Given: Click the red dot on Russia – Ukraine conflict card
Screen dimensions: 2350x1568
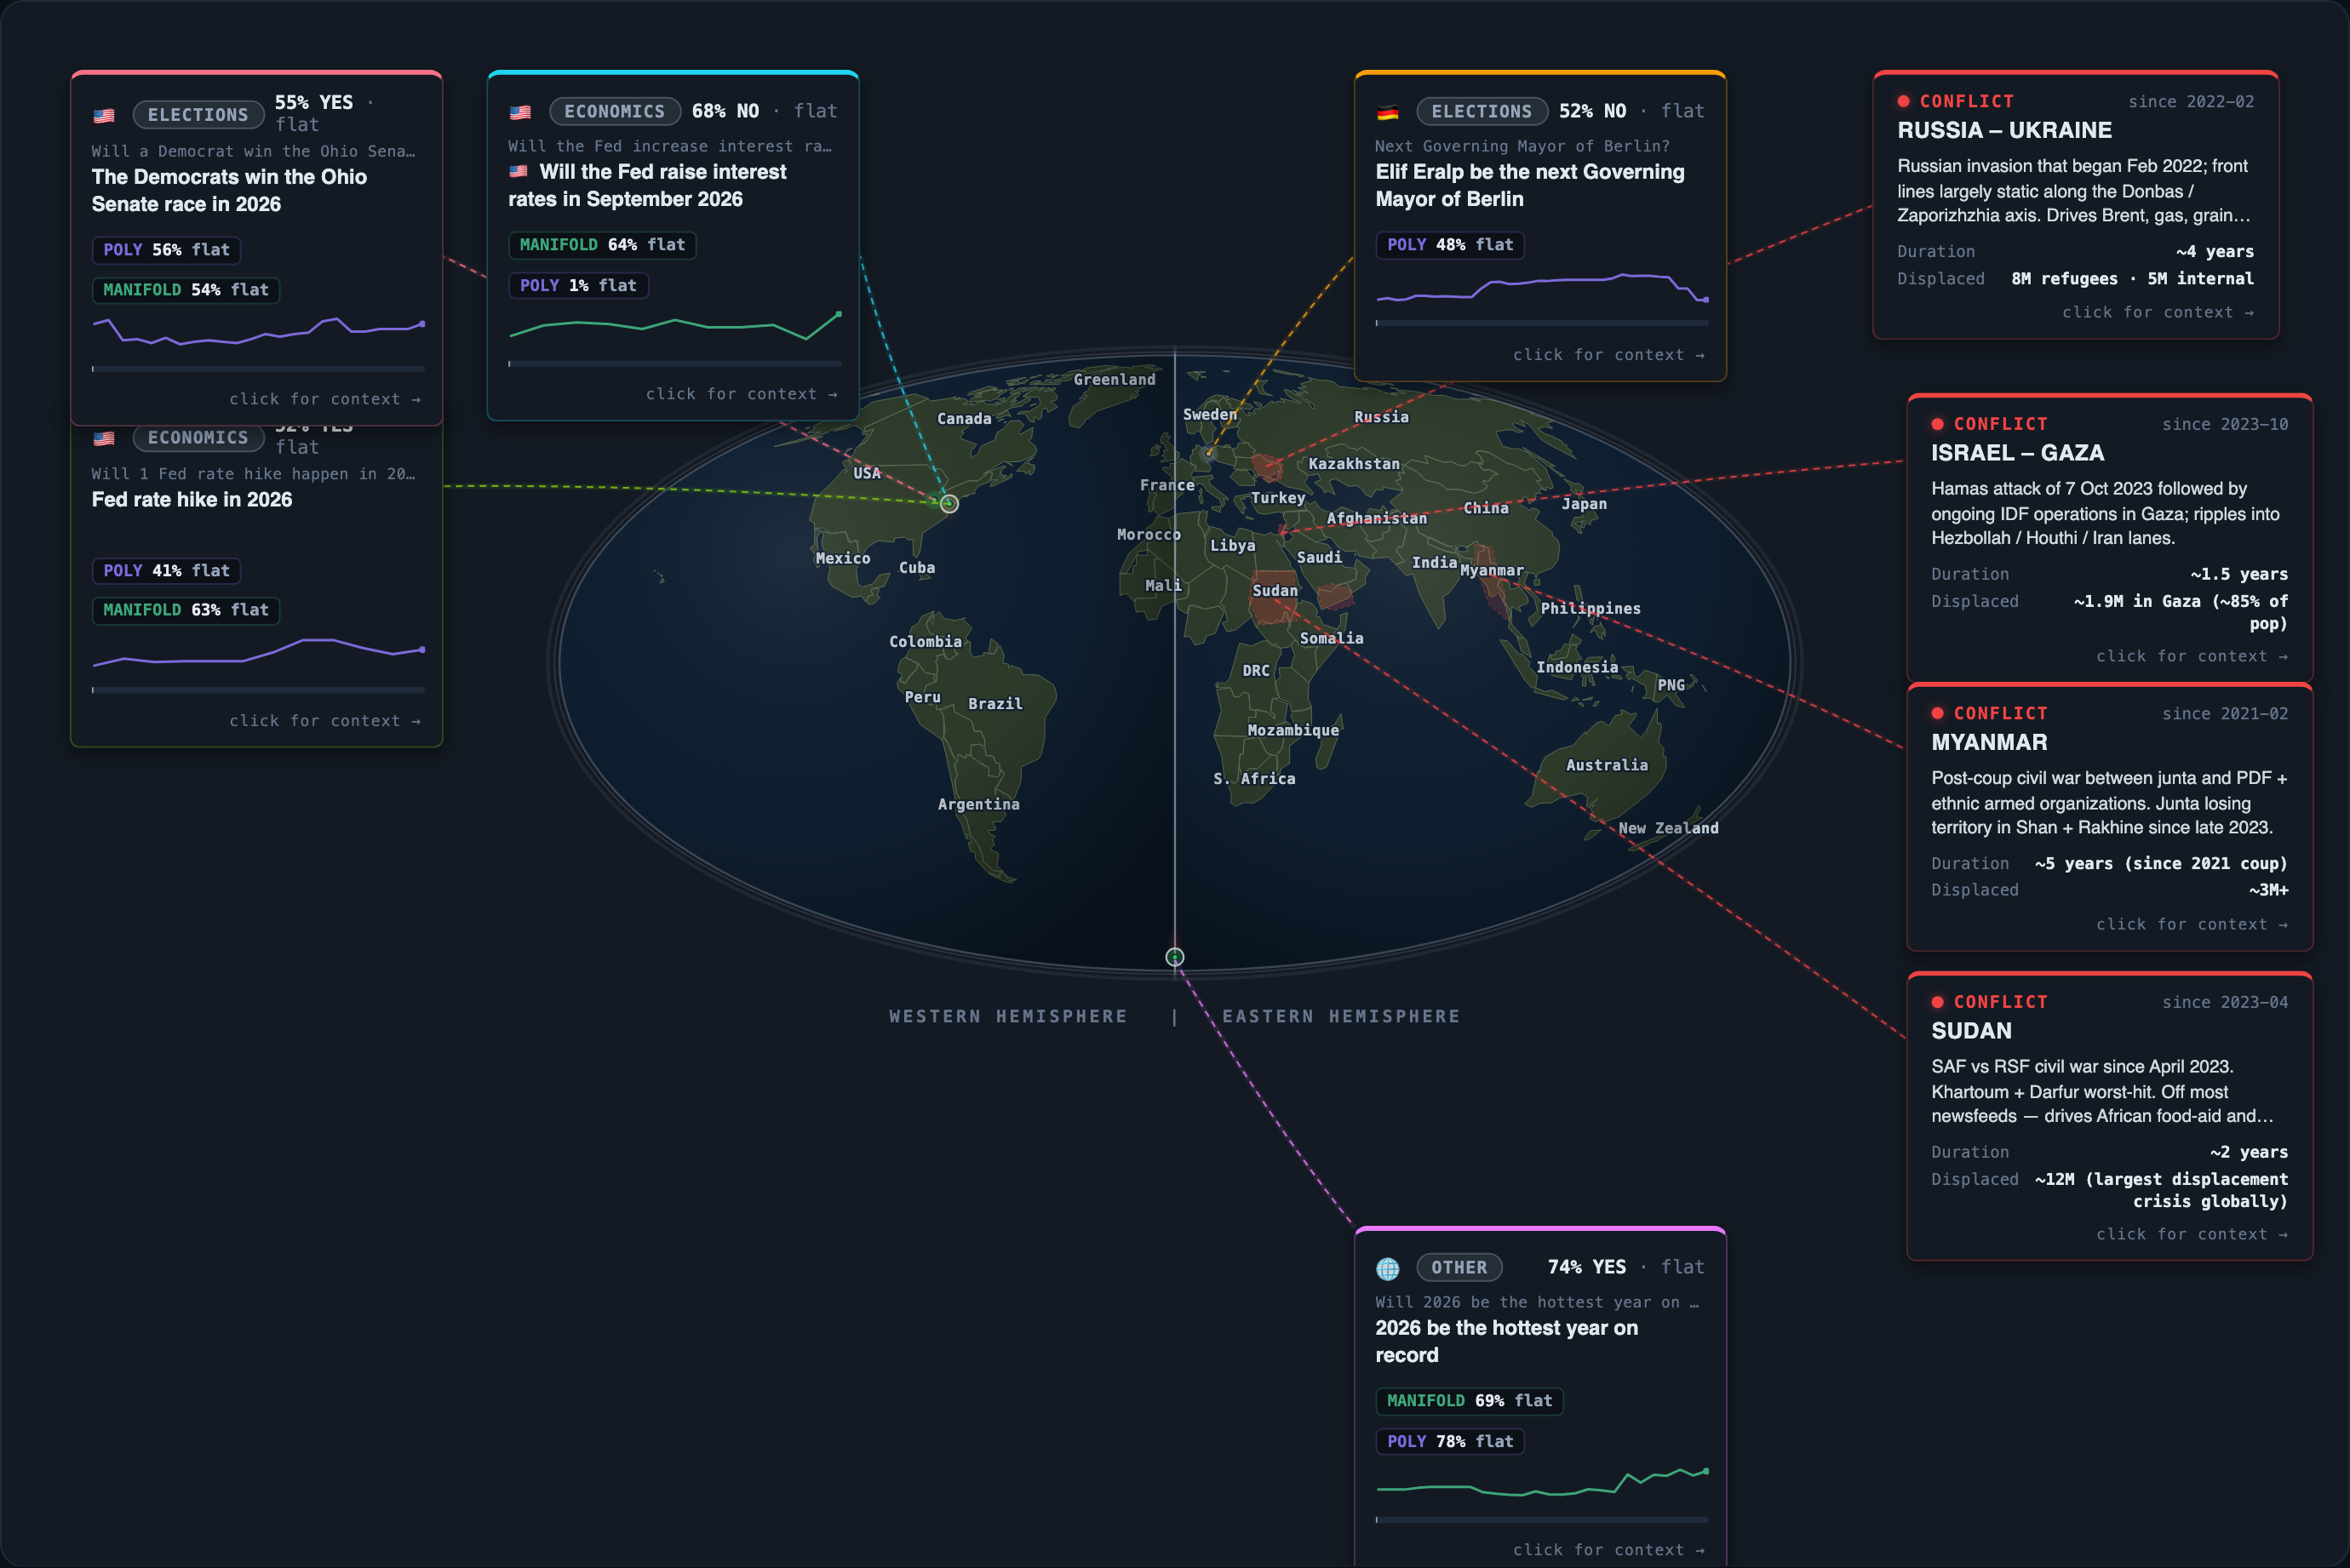Looking at the screenshot, I should point(1903,101).
